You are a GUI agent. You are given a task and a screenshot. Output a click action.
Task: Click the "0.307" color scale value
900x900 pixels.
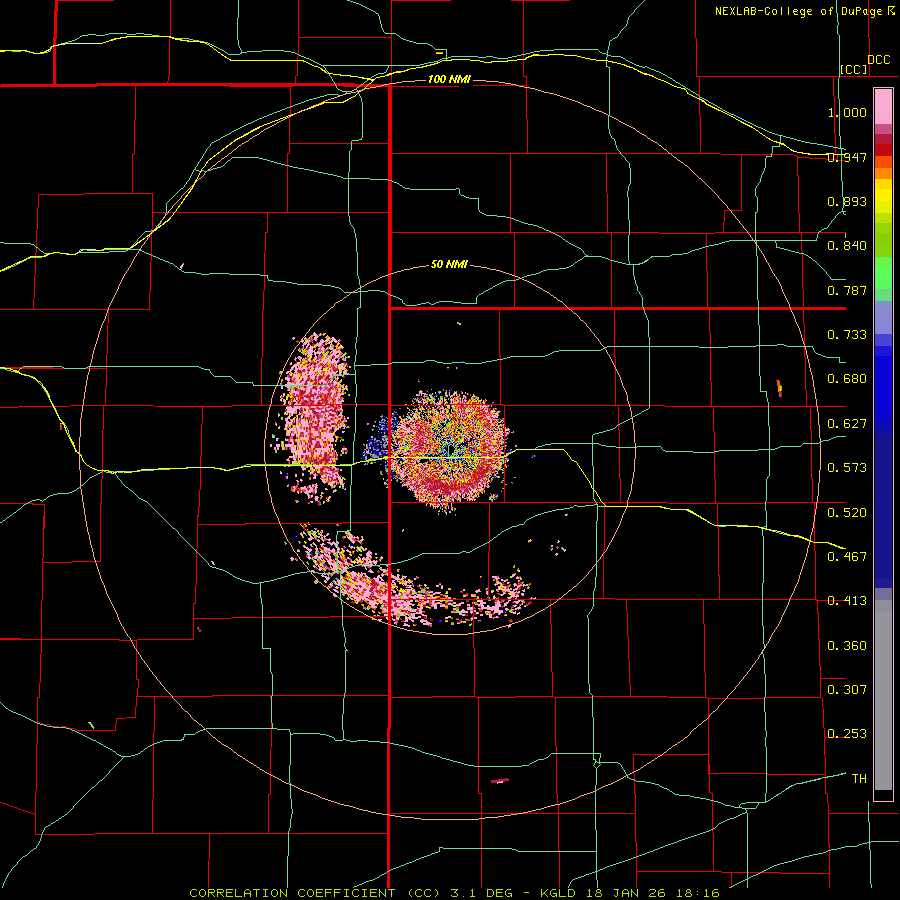point(847,689)
